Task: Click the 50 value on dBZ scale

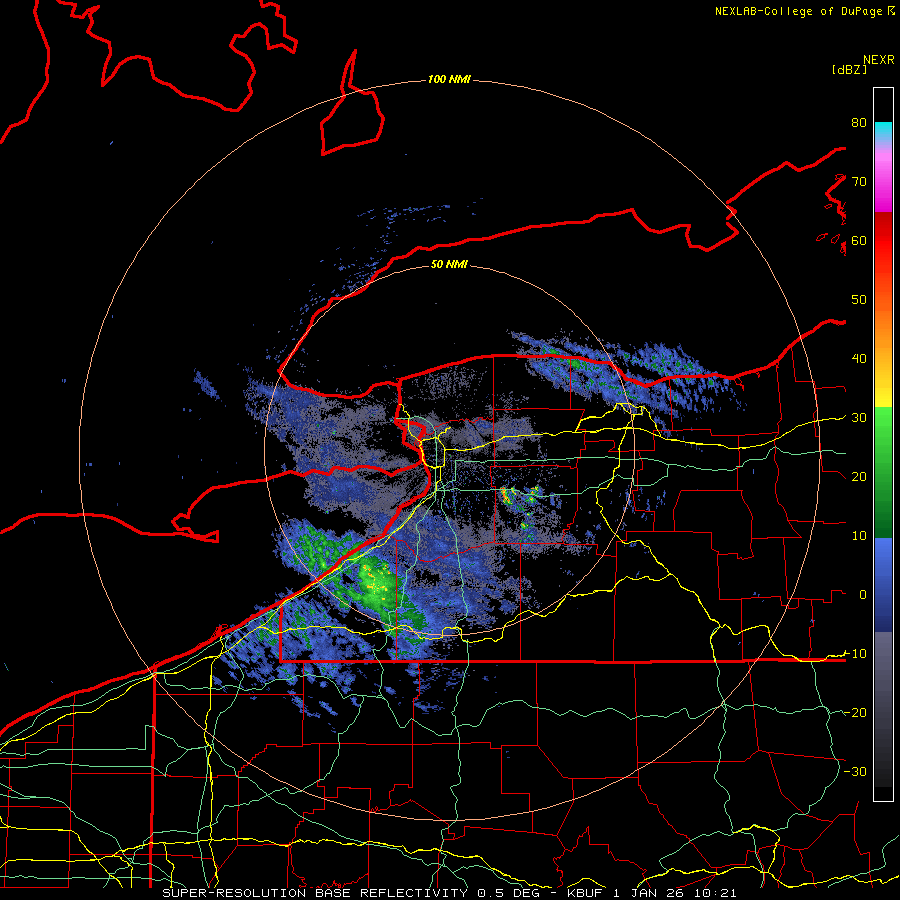Action: click(859, 300)
